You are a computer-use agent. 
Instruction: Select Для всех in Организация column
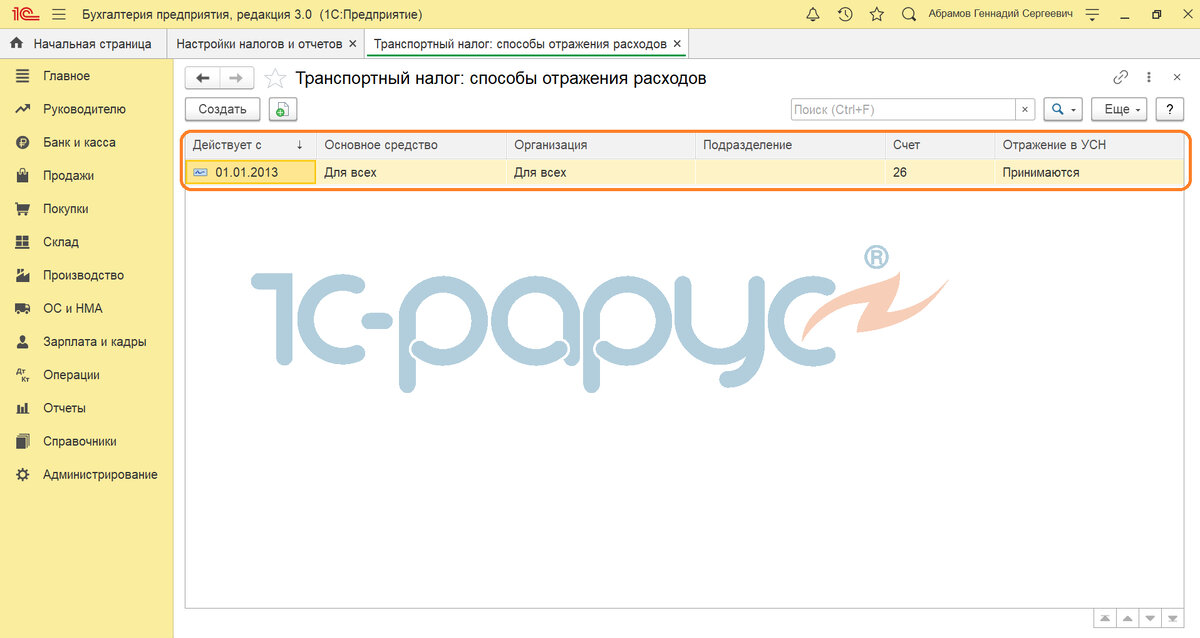point(601,172)
